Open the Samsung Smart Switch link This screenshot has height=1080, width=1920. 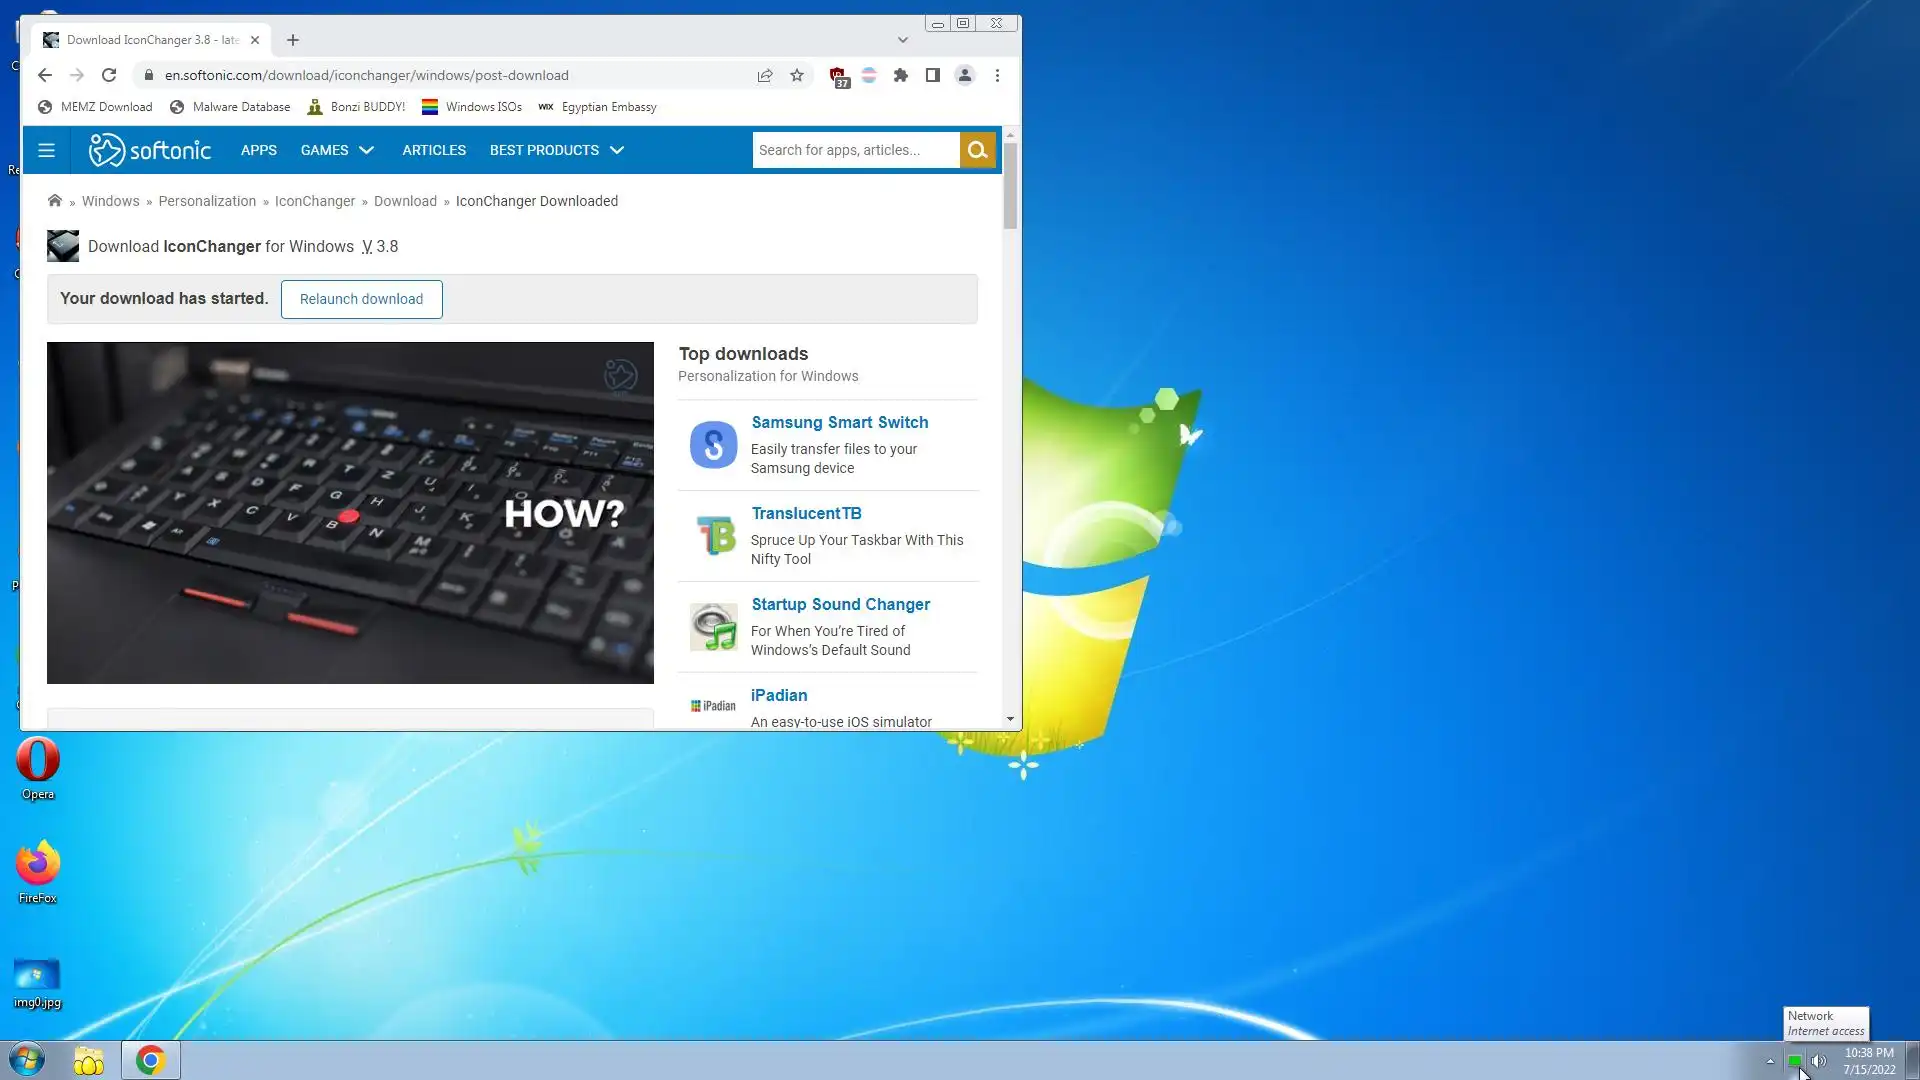point(840,422)
